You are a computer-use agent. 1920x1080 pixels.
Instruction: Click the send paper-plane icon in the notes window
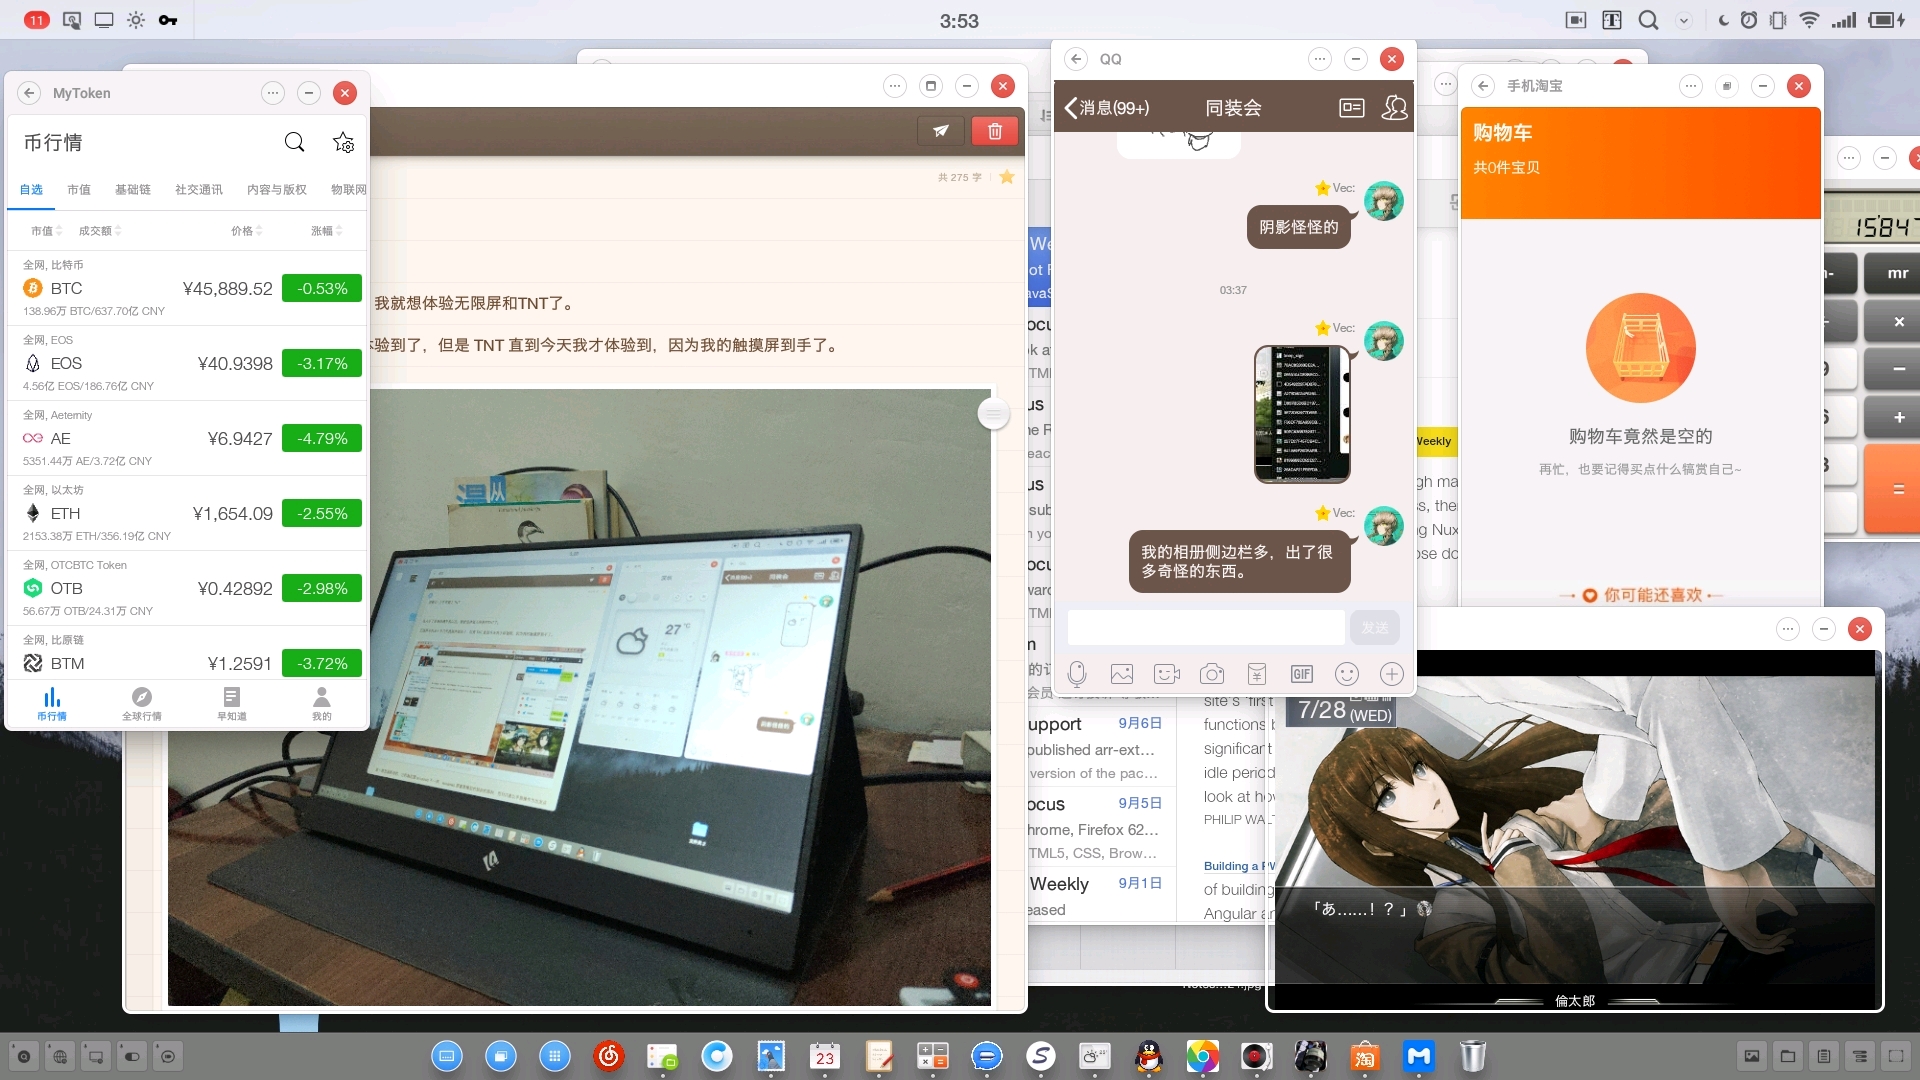tap(941, 131)
